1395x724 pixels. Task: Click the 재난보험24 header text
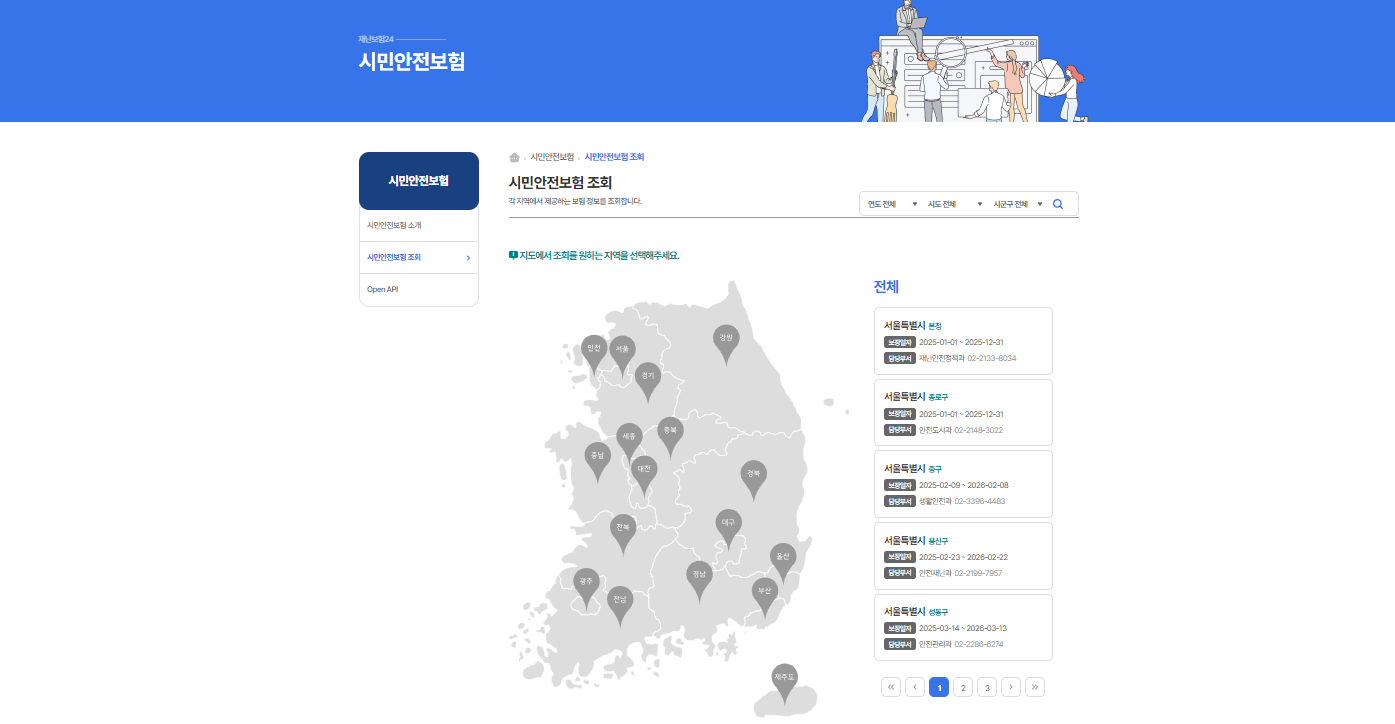[x=376, y=39]
